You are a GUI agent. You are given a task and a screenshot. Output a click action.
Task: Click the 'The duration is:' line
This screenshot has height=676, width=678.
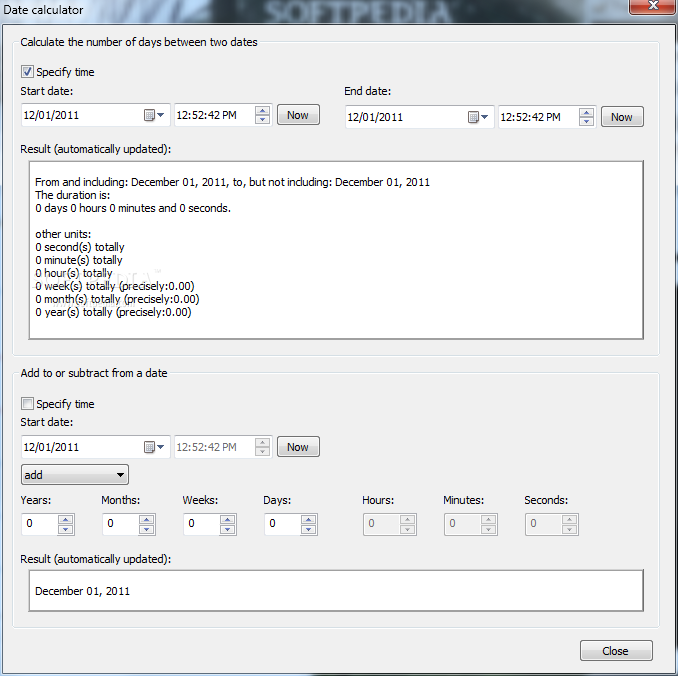pos(73,195)
